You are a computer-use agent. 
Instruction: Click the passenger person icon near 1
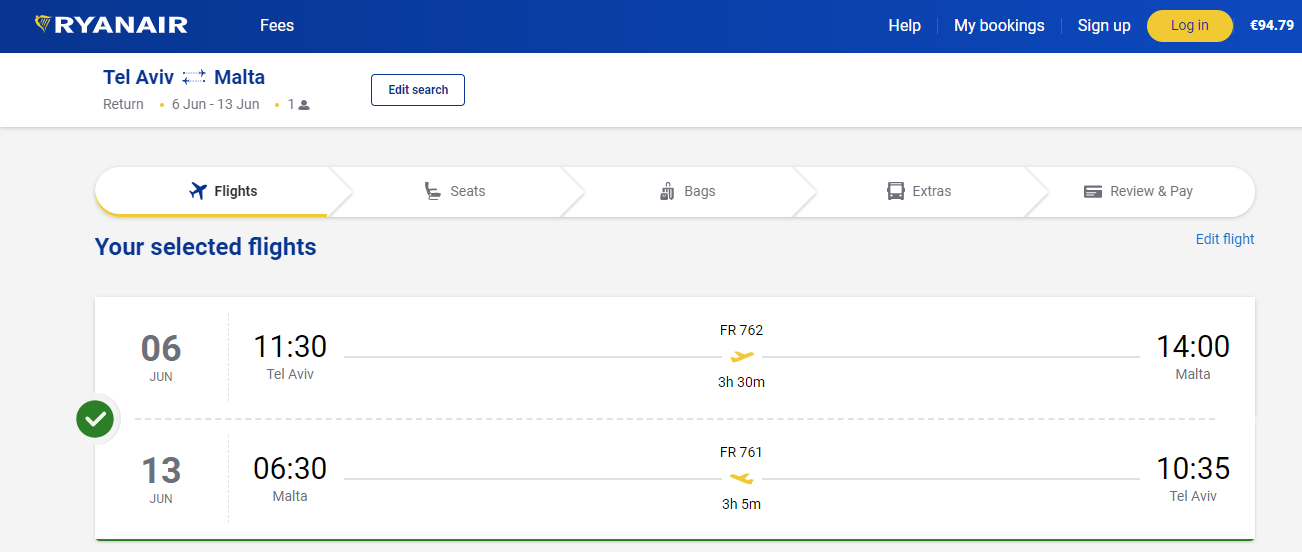pyautogui.click(x=304, y=105)
